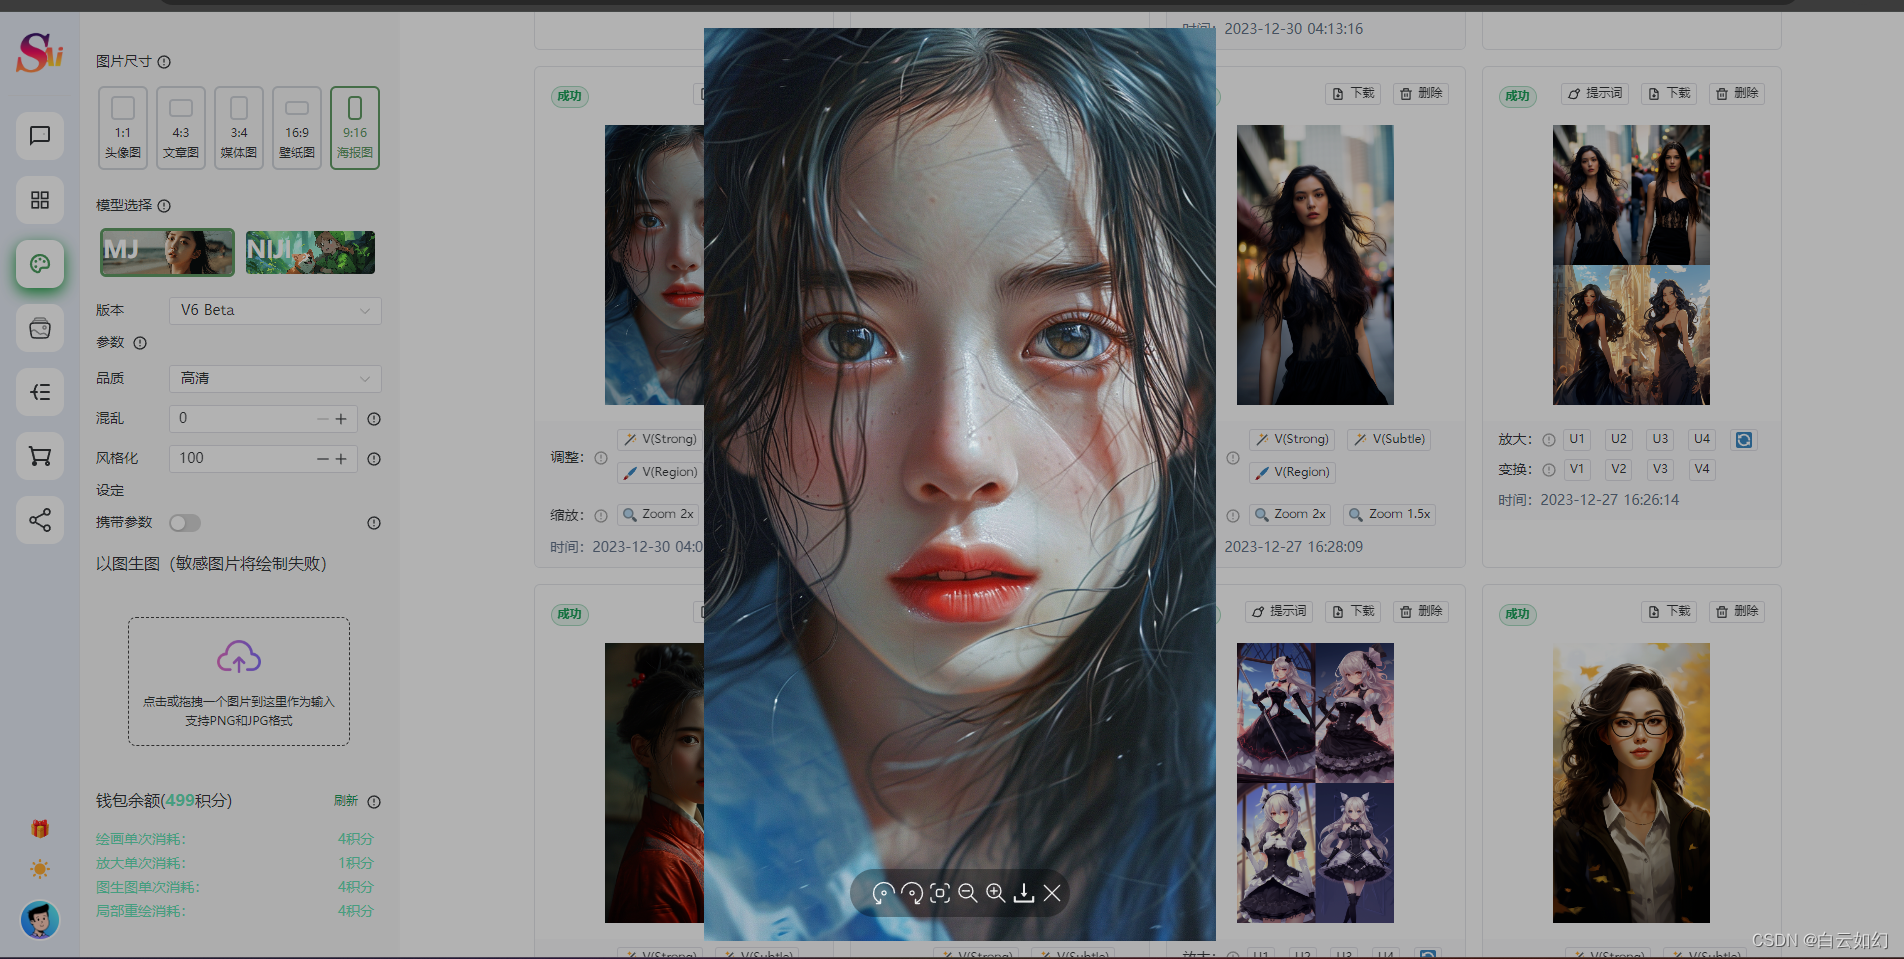Collapse the menu via the sidebar indent icon
The width and height of the screenshot is (1904, 959).
[x=40, y=392]
